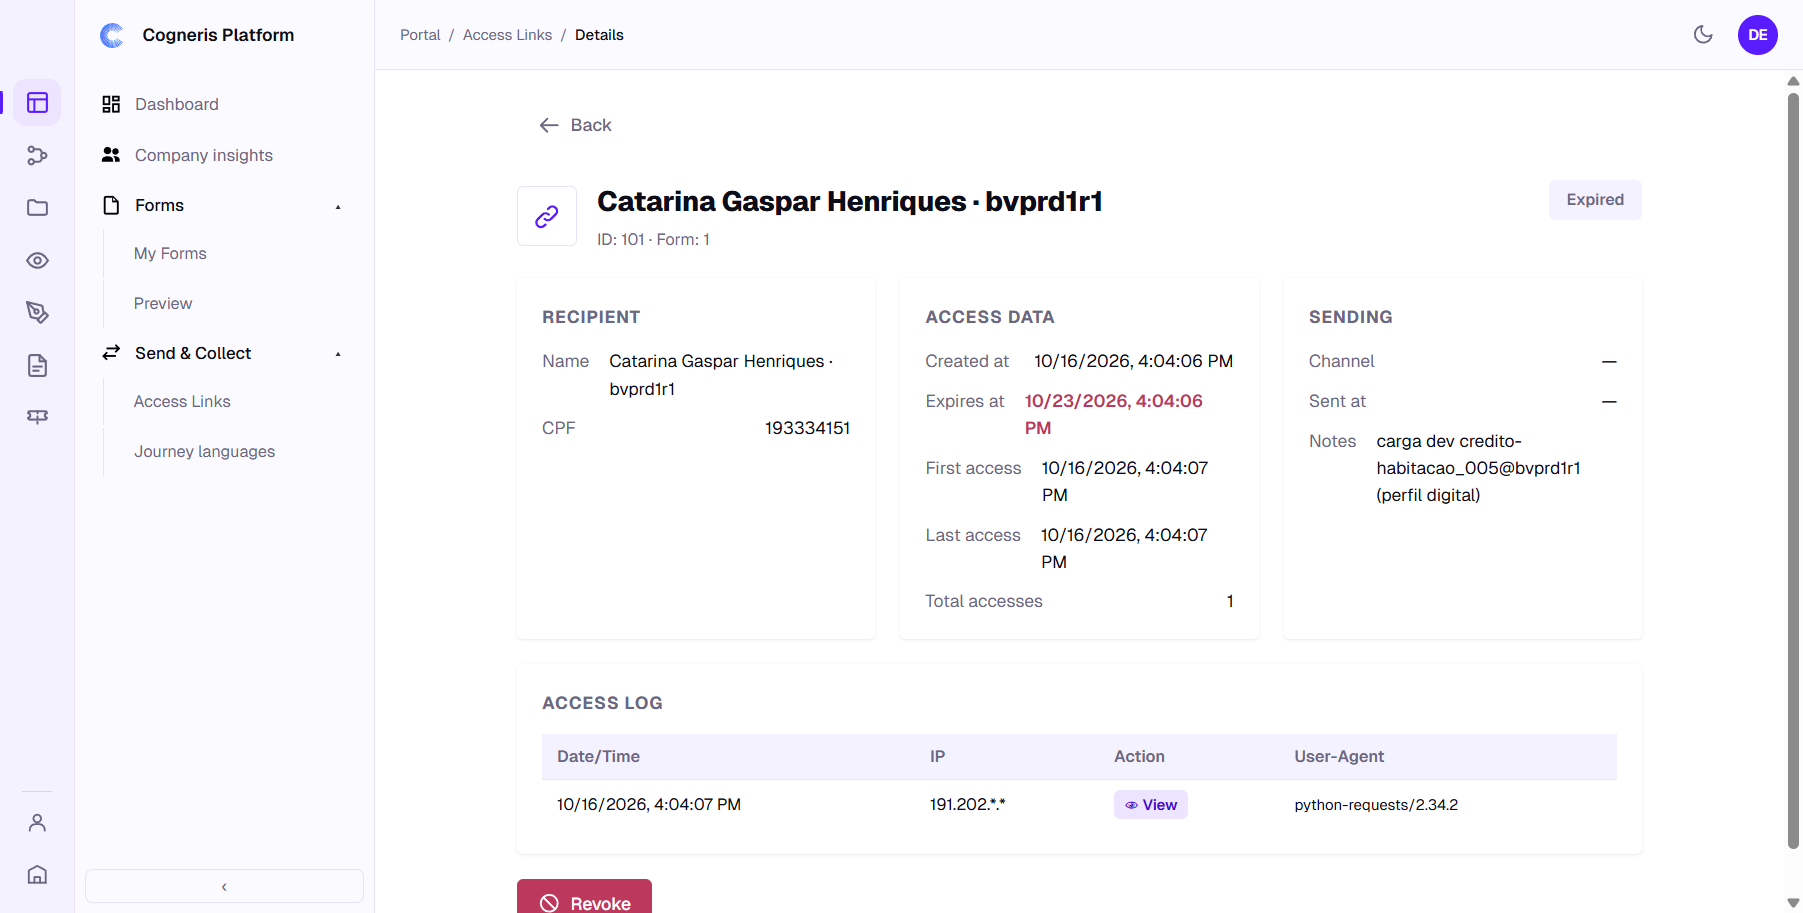This screenshot has width=1803, height=913.
Task: Click the Dashboard grid icon
Action: pos(111,104)
